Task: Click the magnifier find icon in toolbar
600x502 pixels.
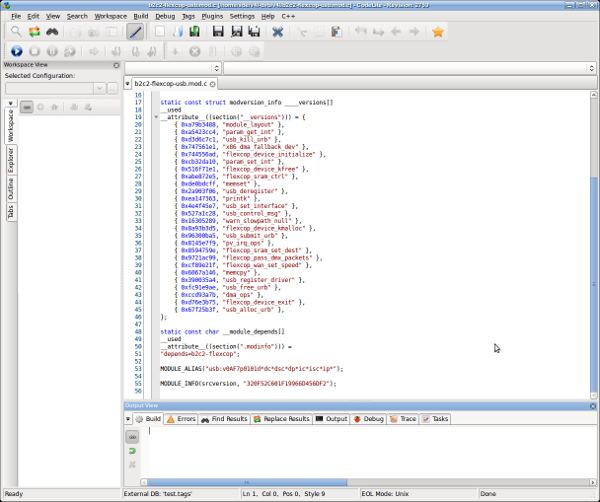Action: (x=16, y=32)
